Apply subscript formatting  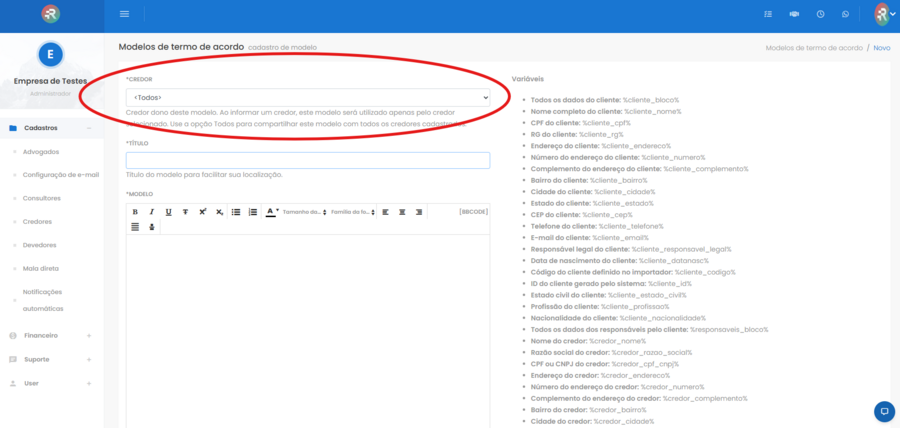pyautogui.click(x=219, y=212)
